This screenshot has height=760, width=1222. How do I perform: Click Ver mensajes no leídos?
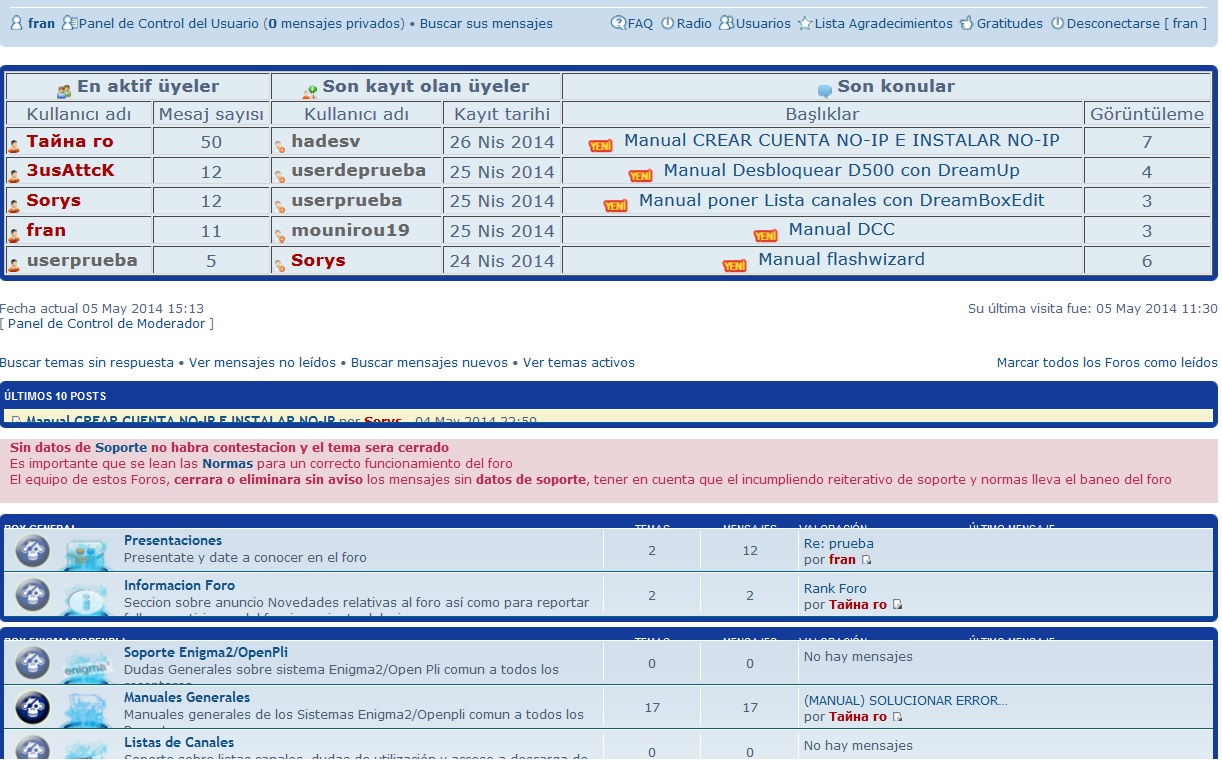(x=262, y=363)
